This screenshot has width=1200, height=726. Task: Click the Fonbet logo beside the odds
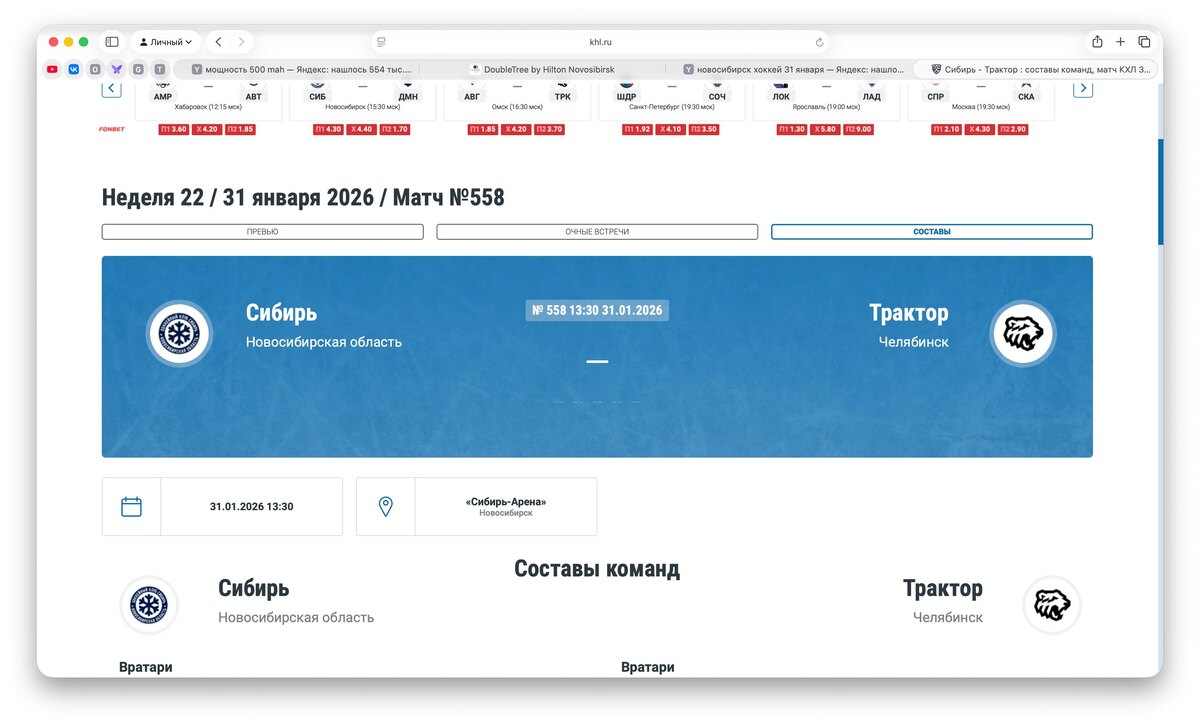pyautogui.click(x=112, y=129)
